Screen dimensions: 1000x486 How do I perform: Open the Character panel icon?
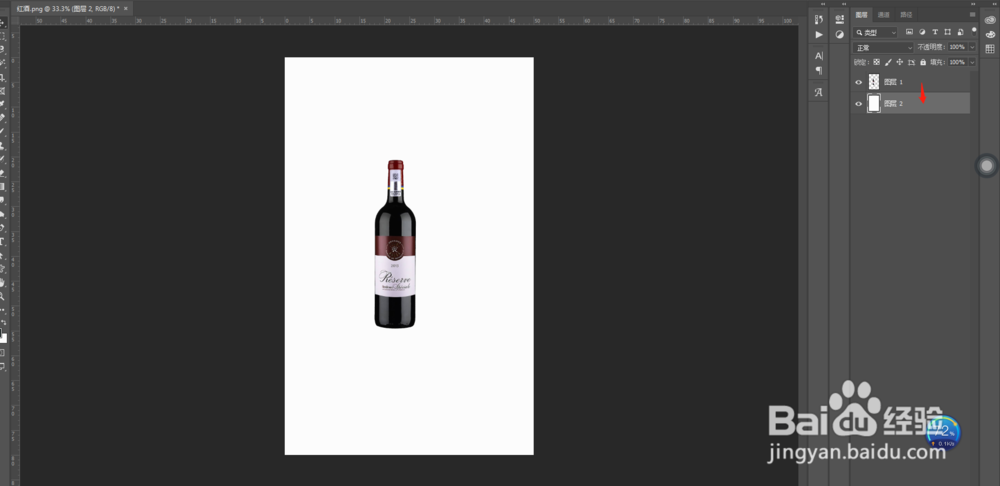819,55
